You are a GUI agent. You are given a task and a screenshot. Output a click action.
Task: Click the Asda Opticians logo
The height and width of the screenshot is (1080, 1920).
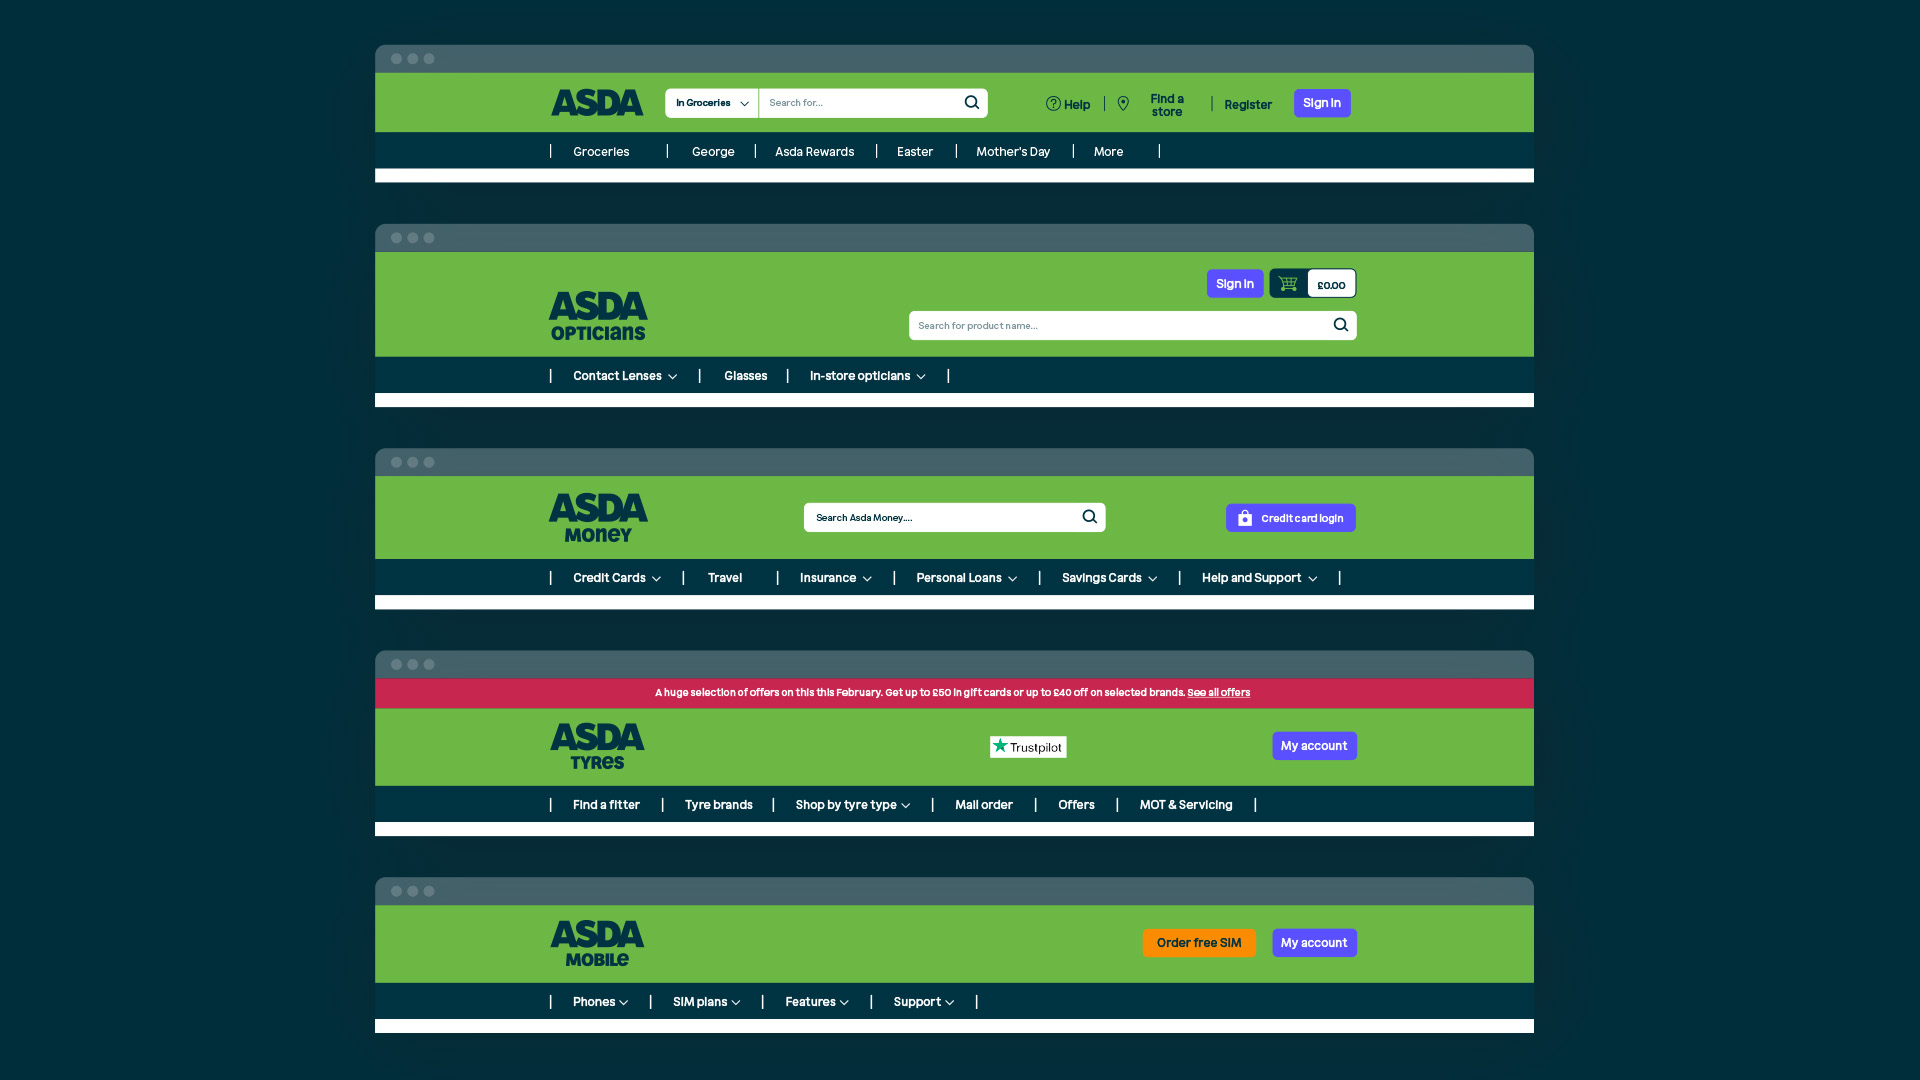tap(598, 316)
